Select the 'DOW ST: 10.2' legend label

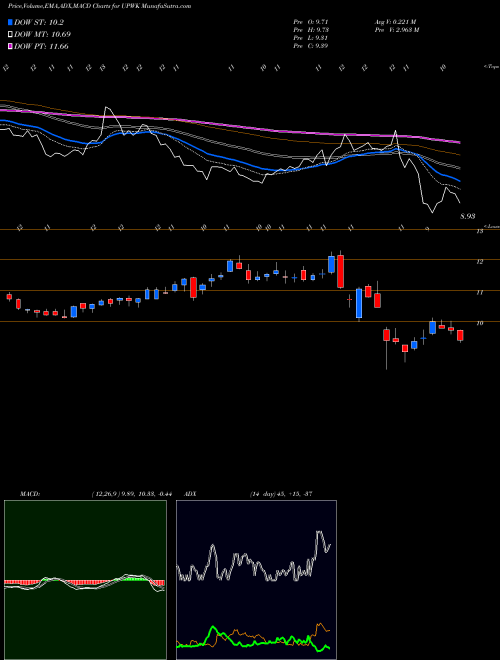tap(39, 23)
